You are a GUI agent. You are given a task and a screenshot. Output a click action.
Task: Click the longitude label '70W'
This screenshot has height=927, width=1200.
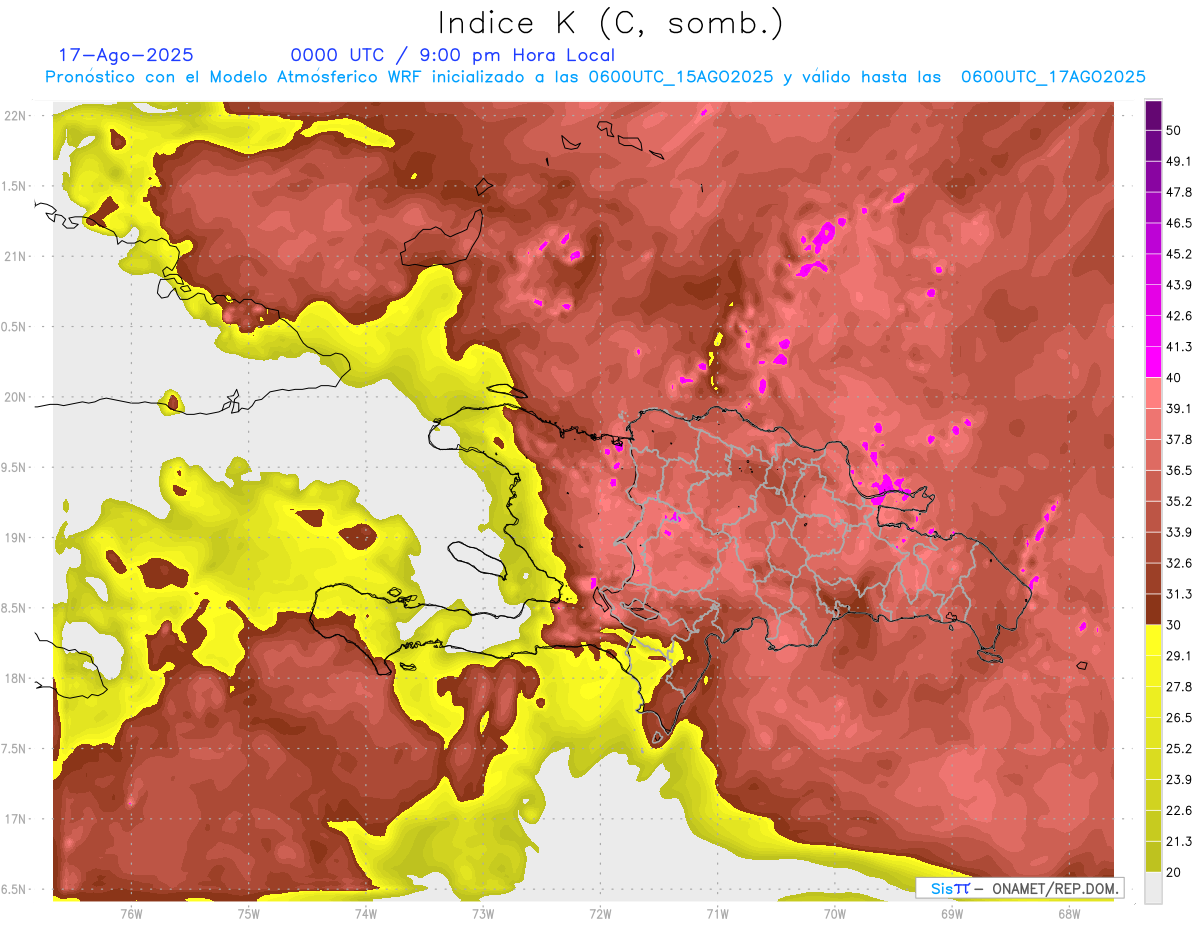pyautogui.click(x=835, y=914)
